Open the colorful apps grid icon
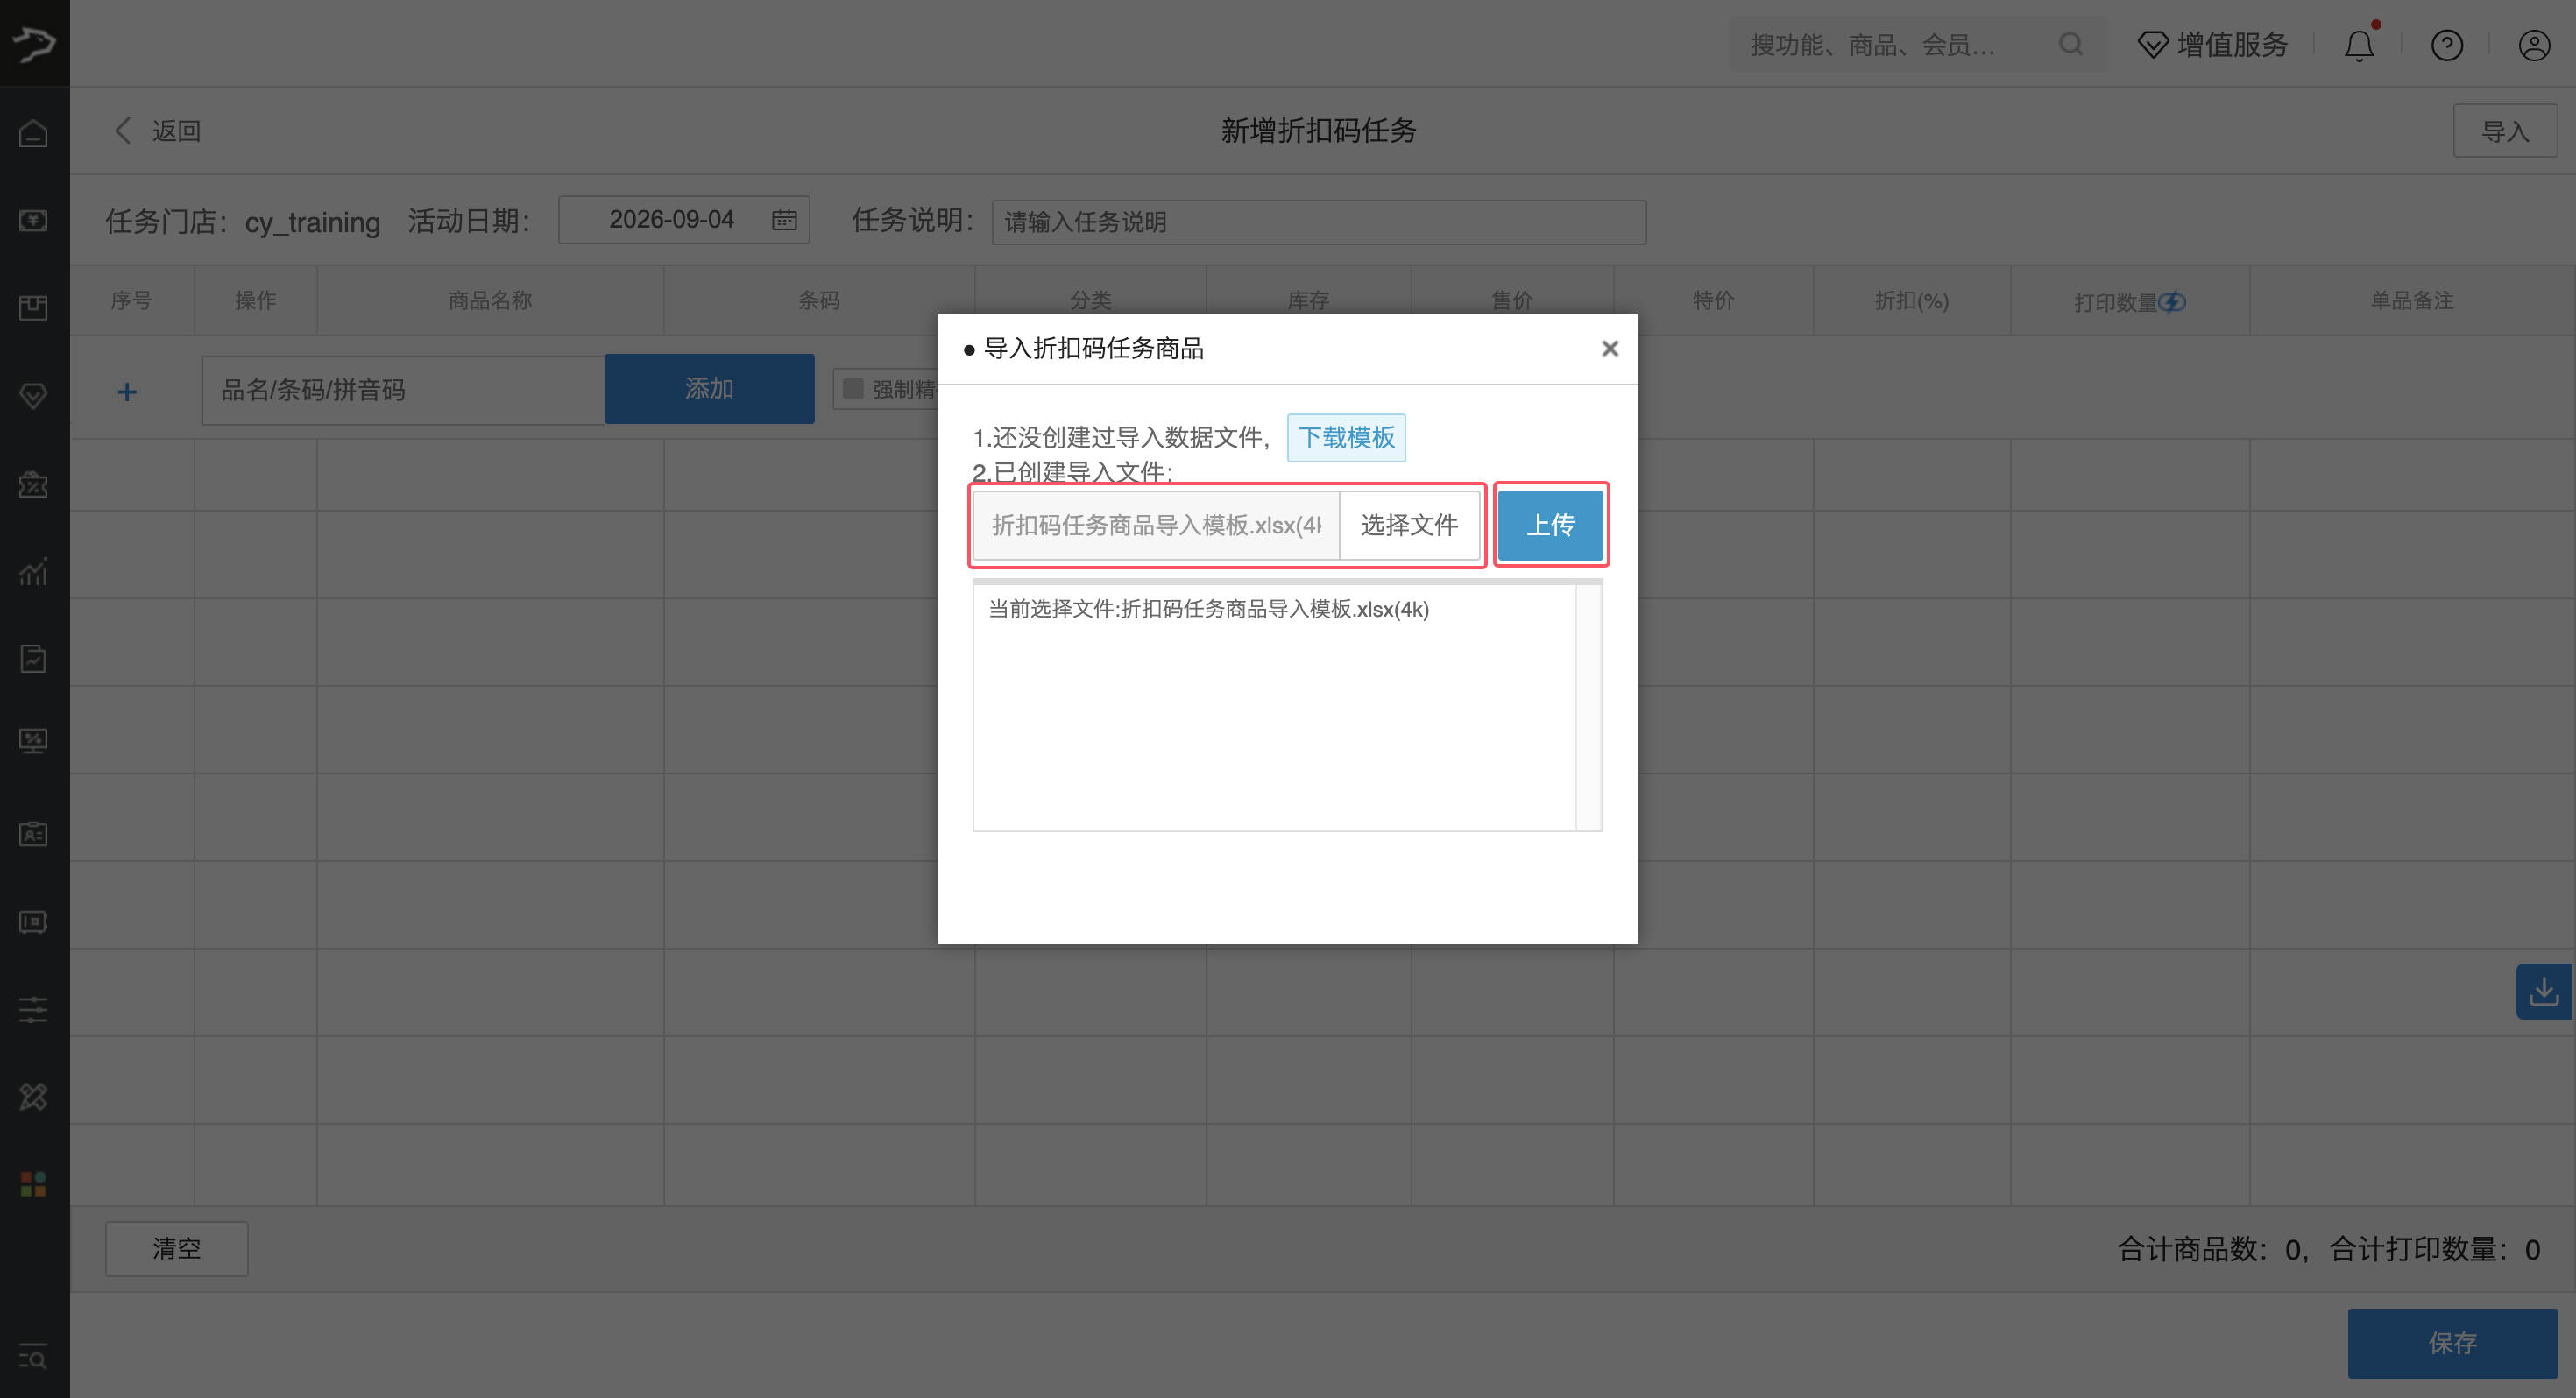2576x1398 pixels. (34, 1185)
